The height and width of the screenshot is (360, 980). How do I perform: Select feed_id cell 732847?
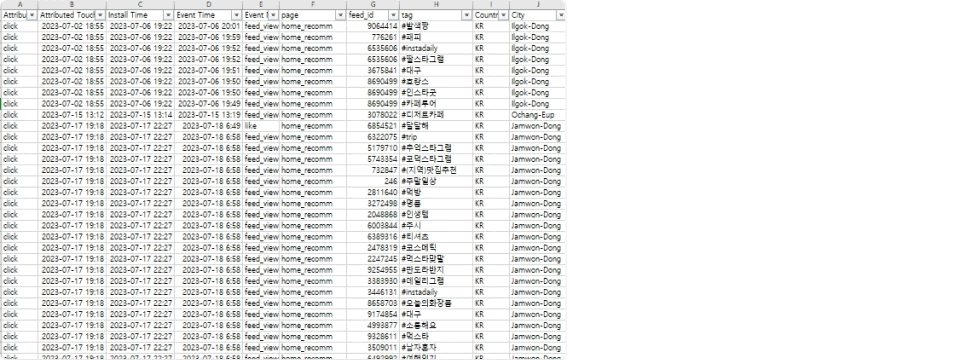click(x=373, y=170)
